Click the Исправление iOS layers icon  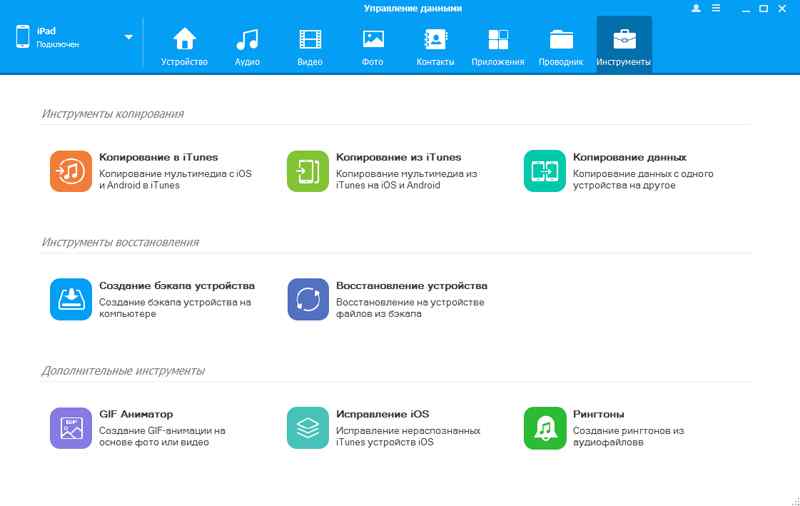click(308, 428)
